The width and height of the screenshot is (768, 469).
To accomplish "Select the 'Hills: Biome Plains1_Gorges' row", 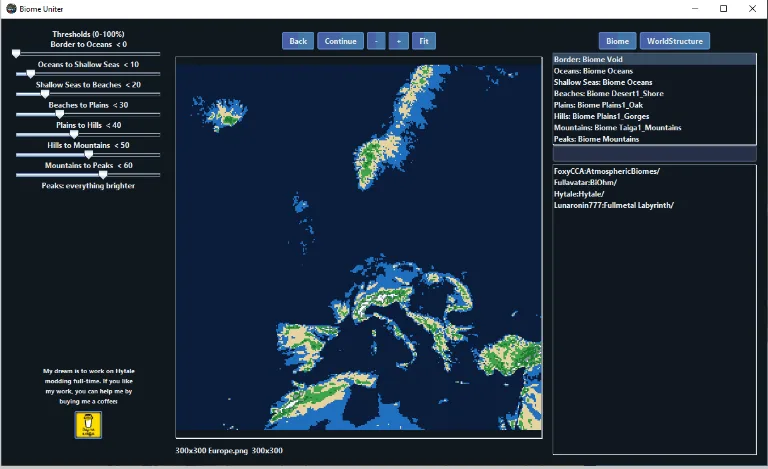I will pos(654,116).
